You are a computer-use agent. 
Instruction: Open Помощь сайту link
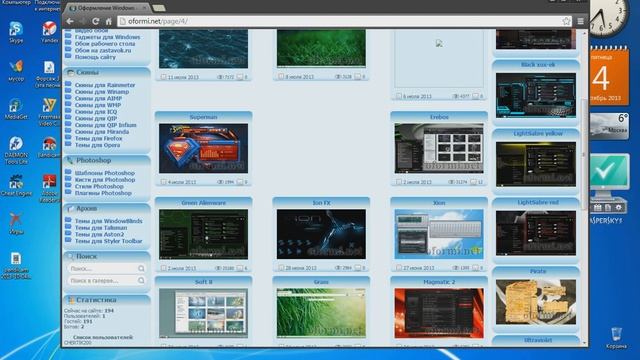(x=95, y=57)
